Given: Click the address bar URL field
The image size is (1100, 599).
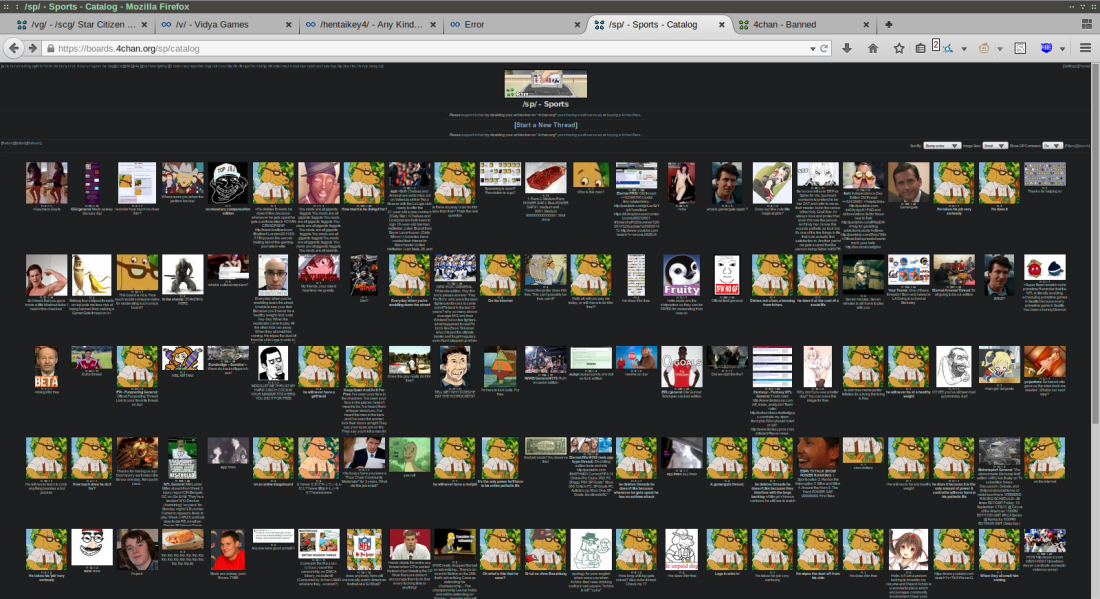Looking at the screenshot, I should [400, 47].
